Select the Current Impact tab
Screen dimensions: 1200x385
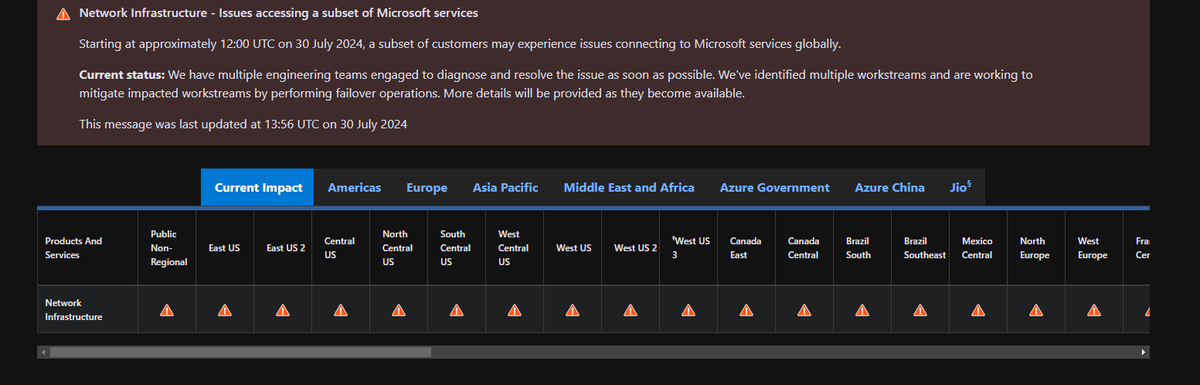[x=258, y=187]
